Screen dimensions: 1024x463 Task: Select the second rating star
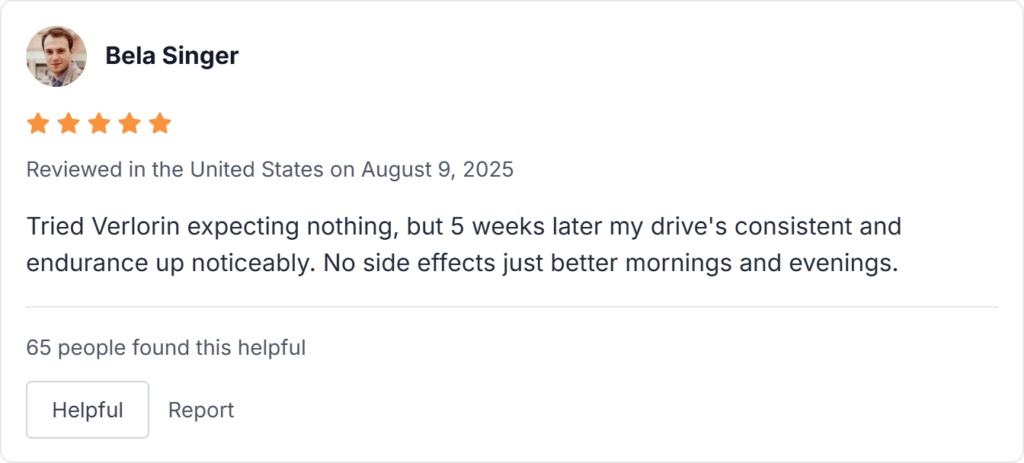pyautogui.click(x=69, y=124)
